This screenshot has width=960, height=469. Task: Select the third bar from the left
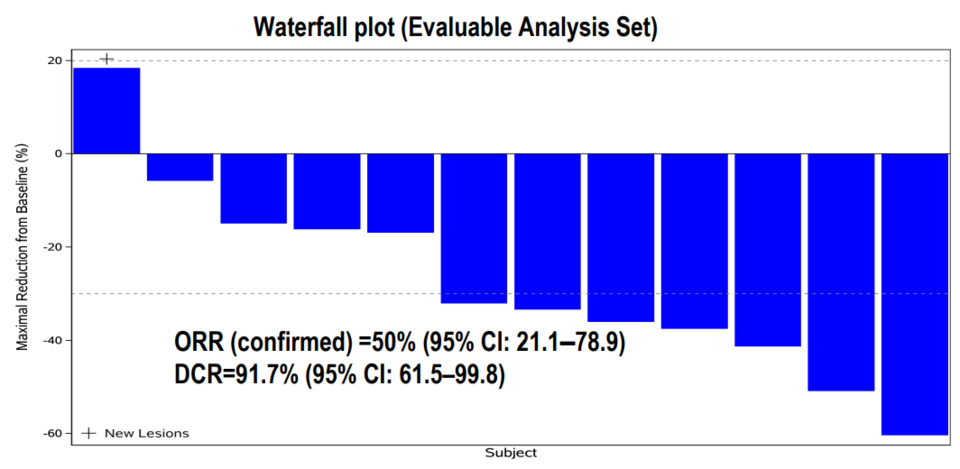[x=253, y=188]
